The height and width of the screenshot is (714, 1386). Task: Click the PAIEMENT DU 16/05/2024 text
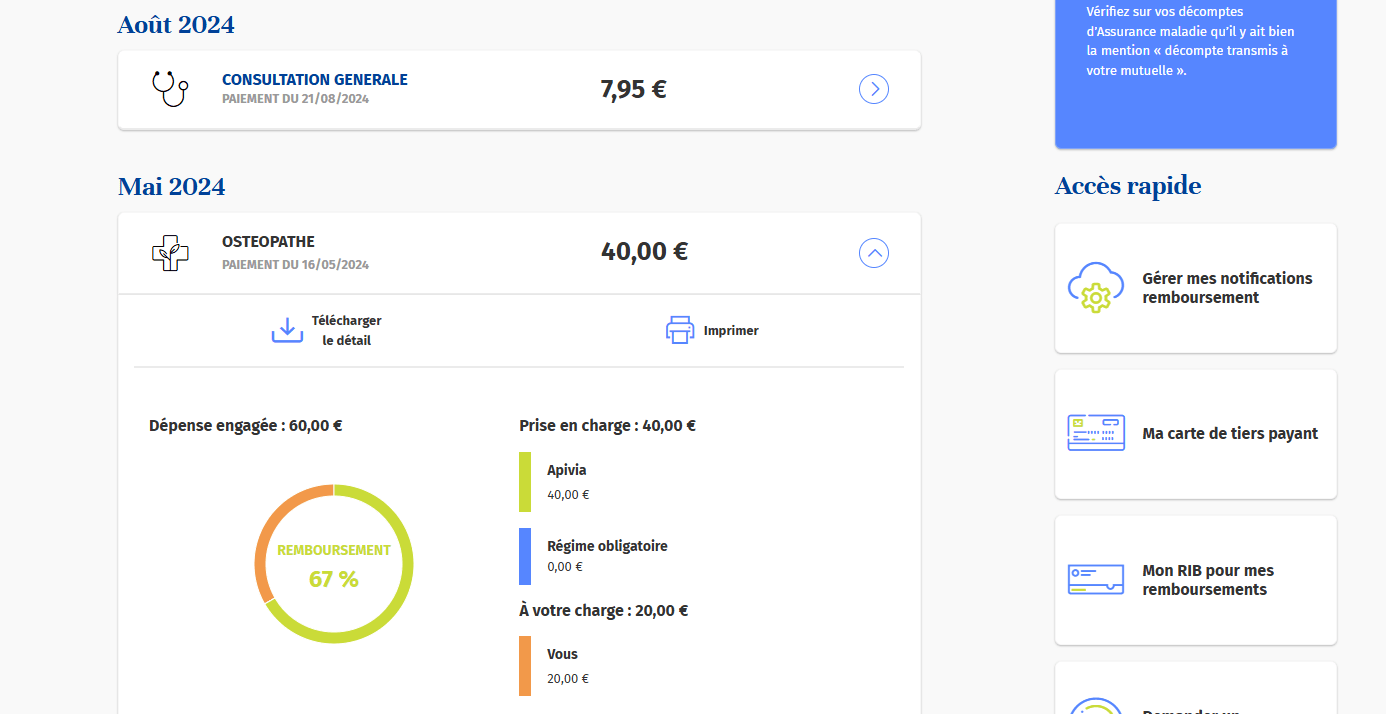(x=295, y=265)
